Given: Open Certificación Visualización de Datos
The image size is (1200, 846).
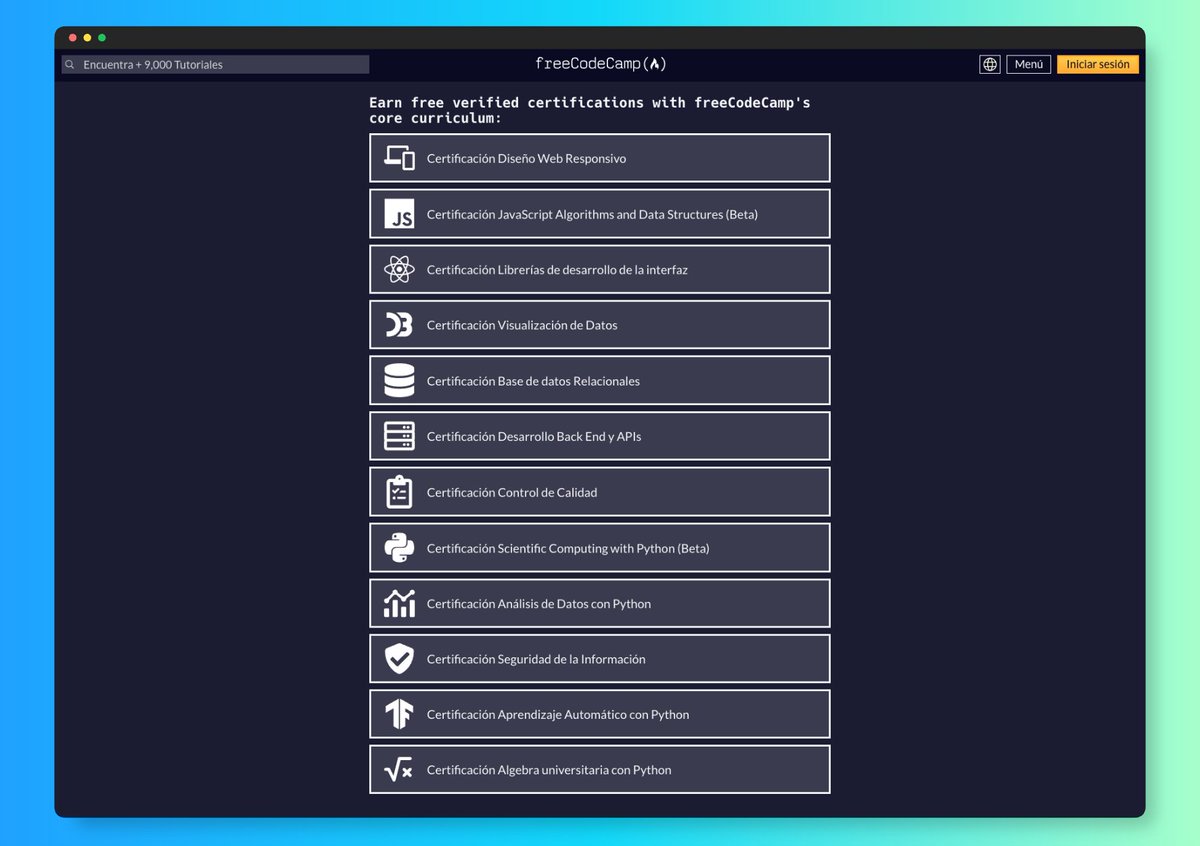Looking at the screenshot, I should pyautogui.click(x=600, y=325).
